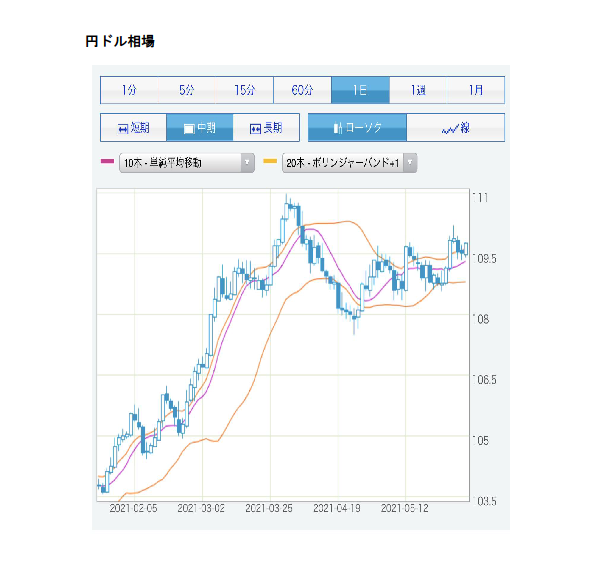Screen dimensions: 595x572
Task: Select the 1分 timeframe tab
Action: [129, 90]
